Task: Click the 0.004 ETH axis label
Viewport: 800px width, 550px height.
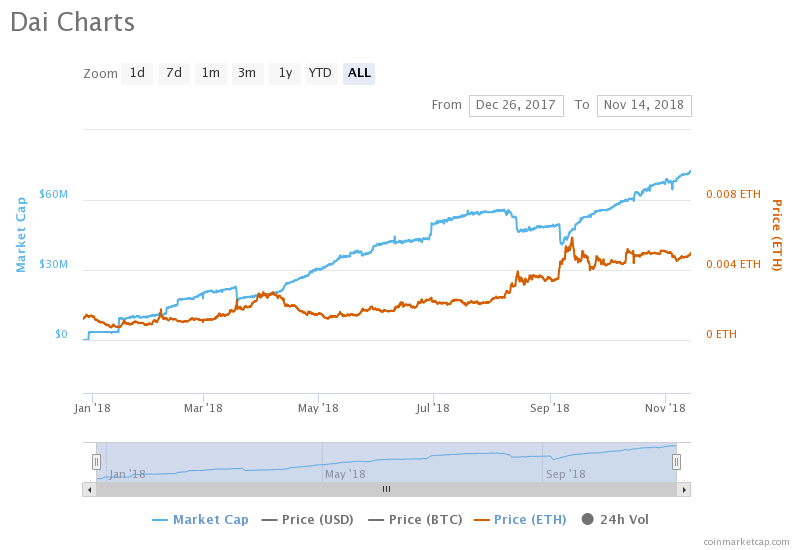Action: (733, 264)
